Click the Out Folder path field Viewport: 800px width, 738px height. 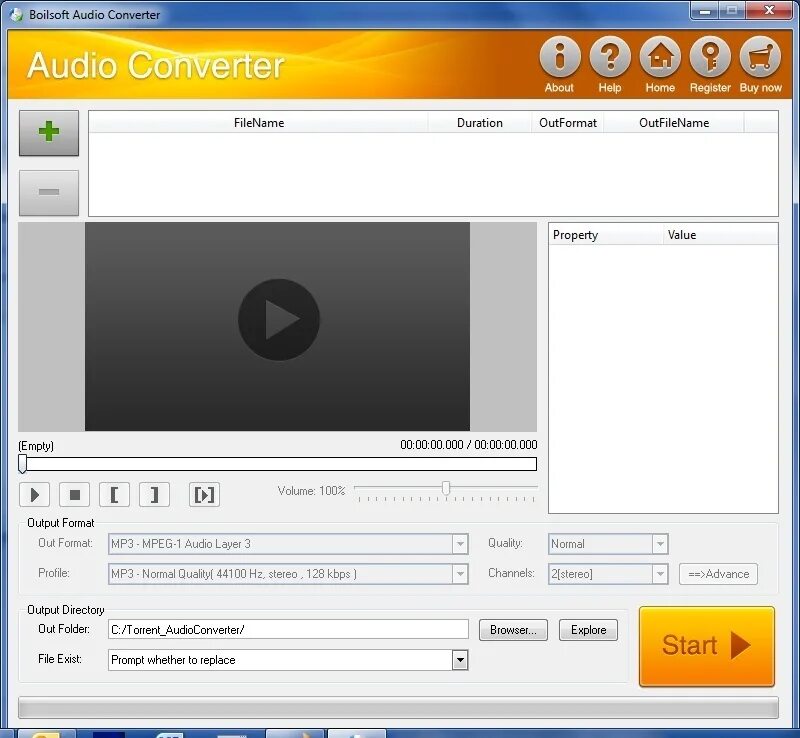[x=288, y=629]
